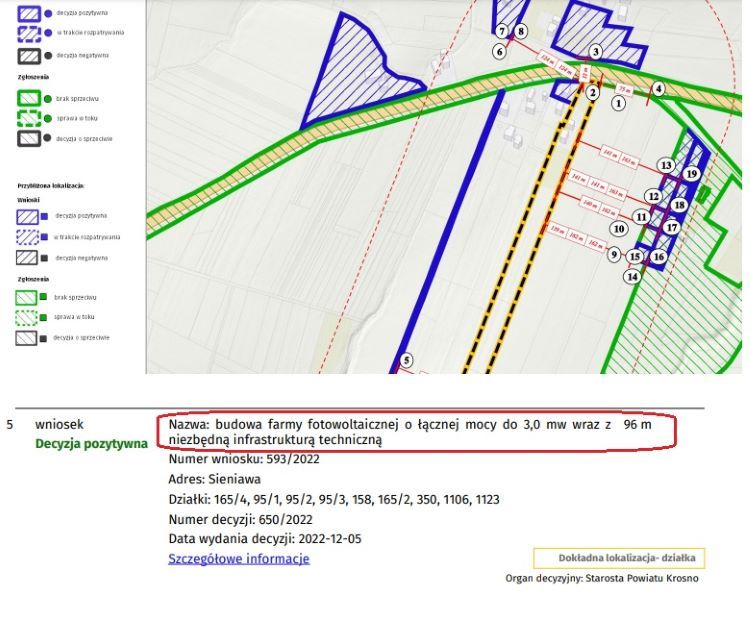Select circled marker 3 on the map
Image resolution: width=750 pixels, height=625 pixels.
(x=596, y=51)
